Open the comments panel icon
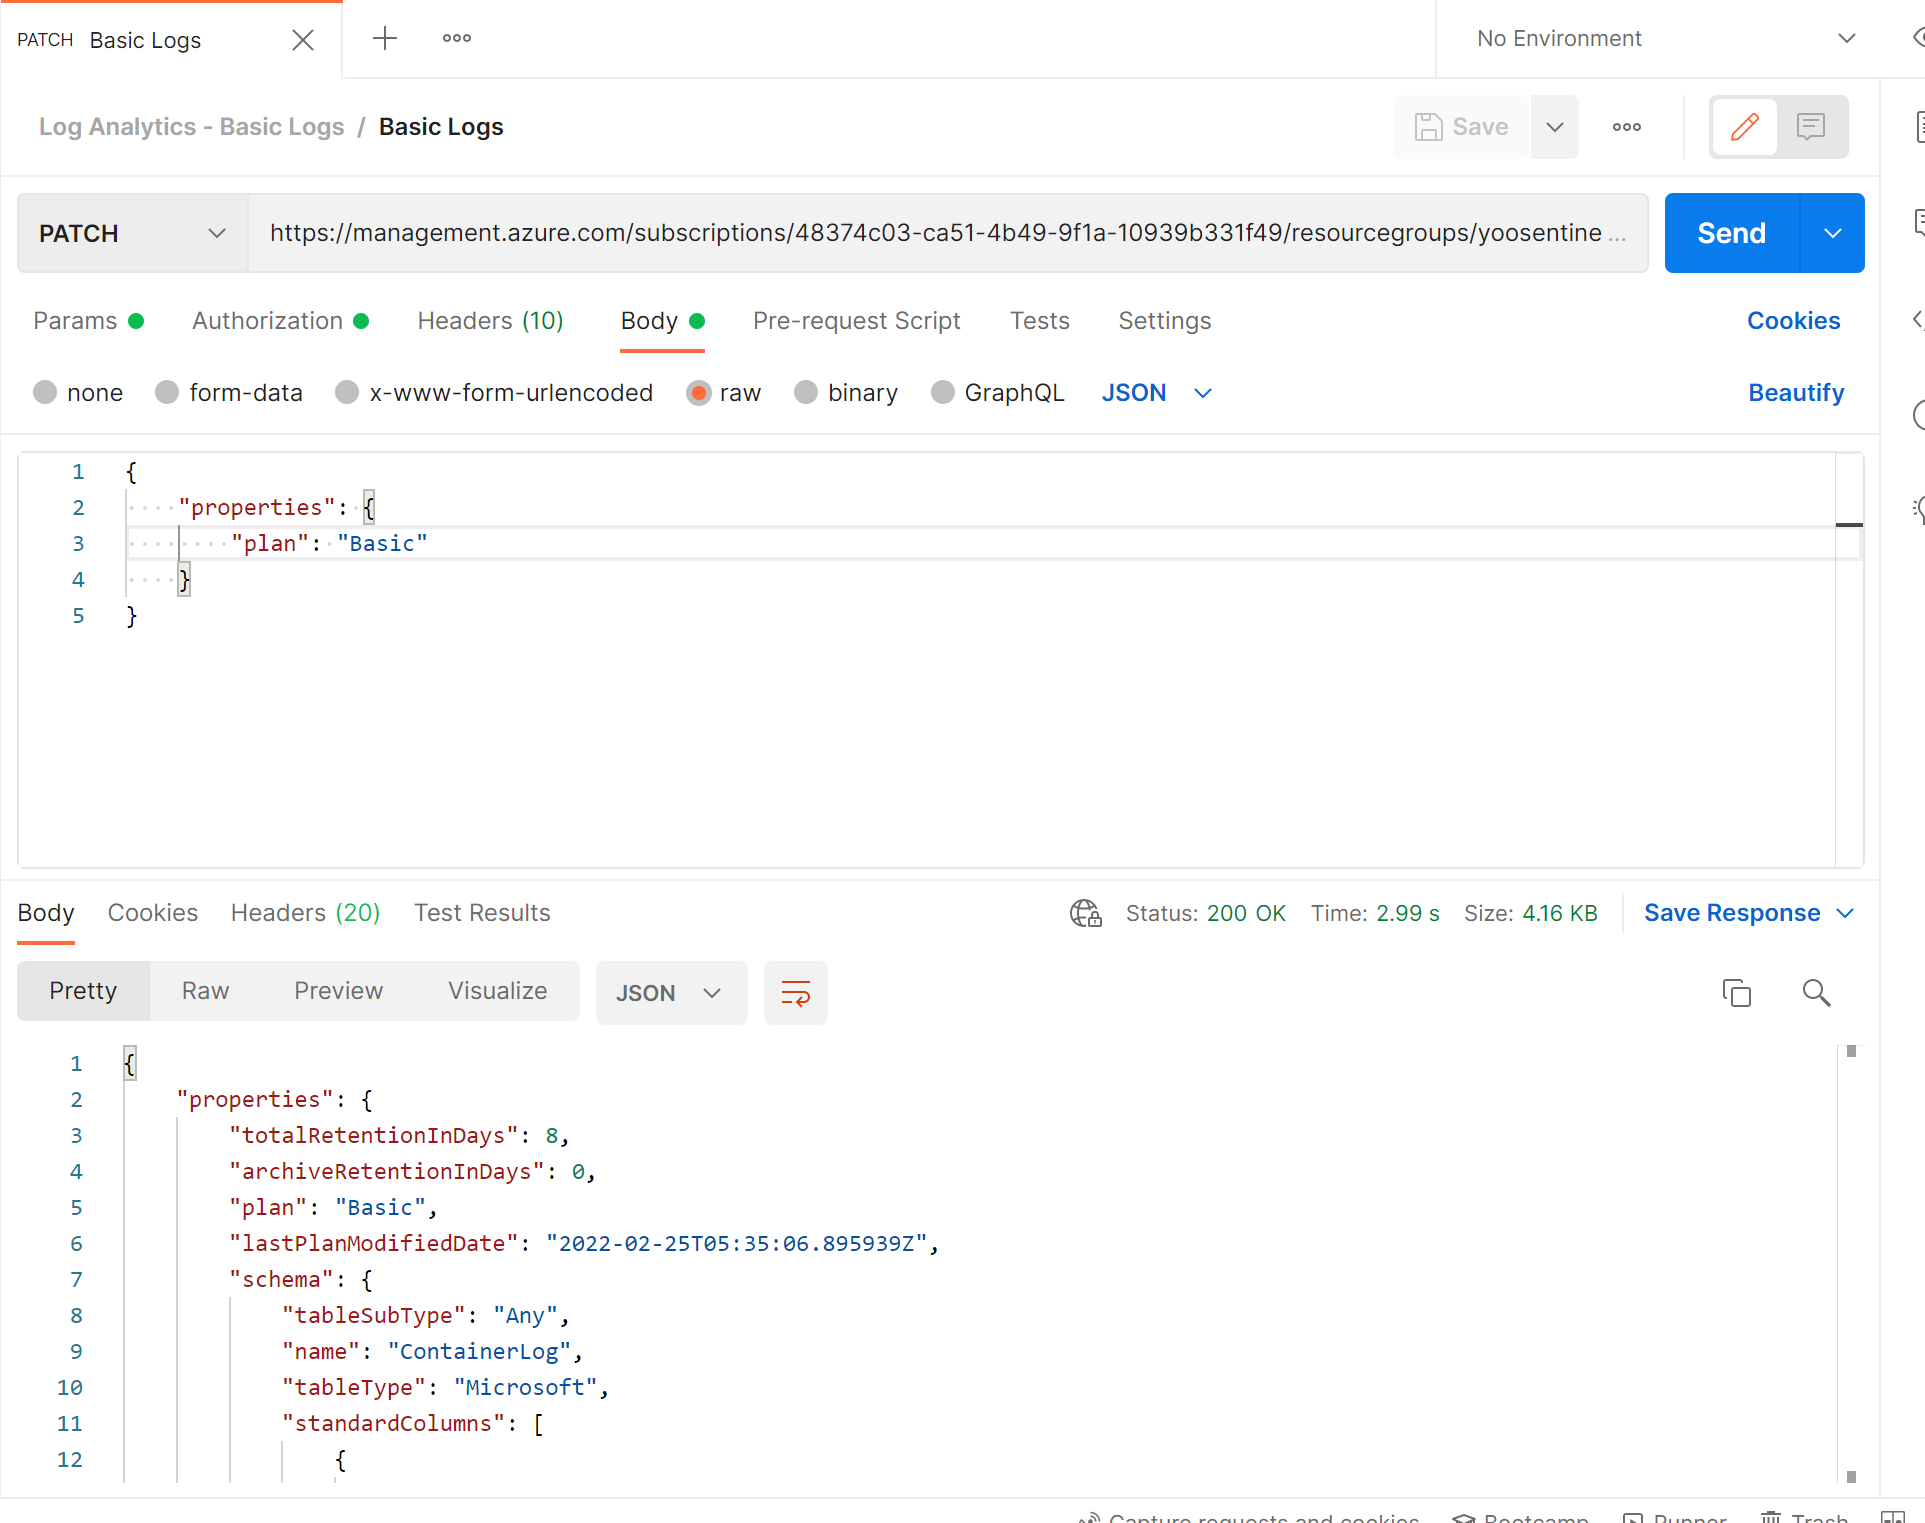1925x1523 pixels. (x=1812, y=127)
